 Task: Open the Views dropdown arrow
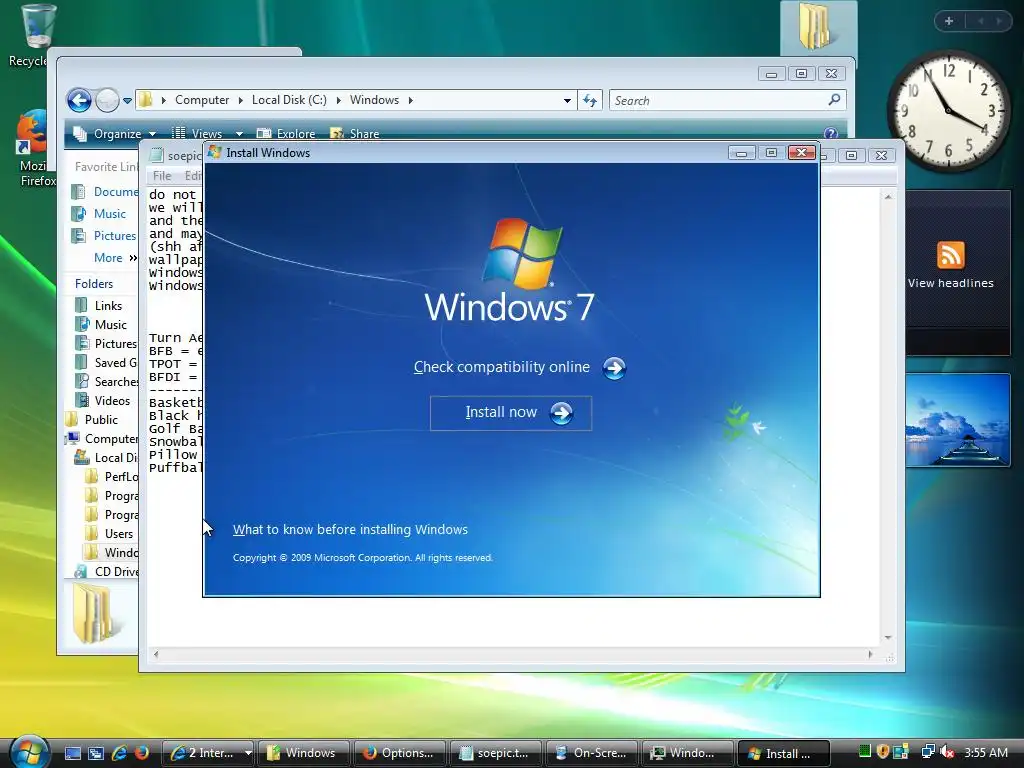click(239, 134)
